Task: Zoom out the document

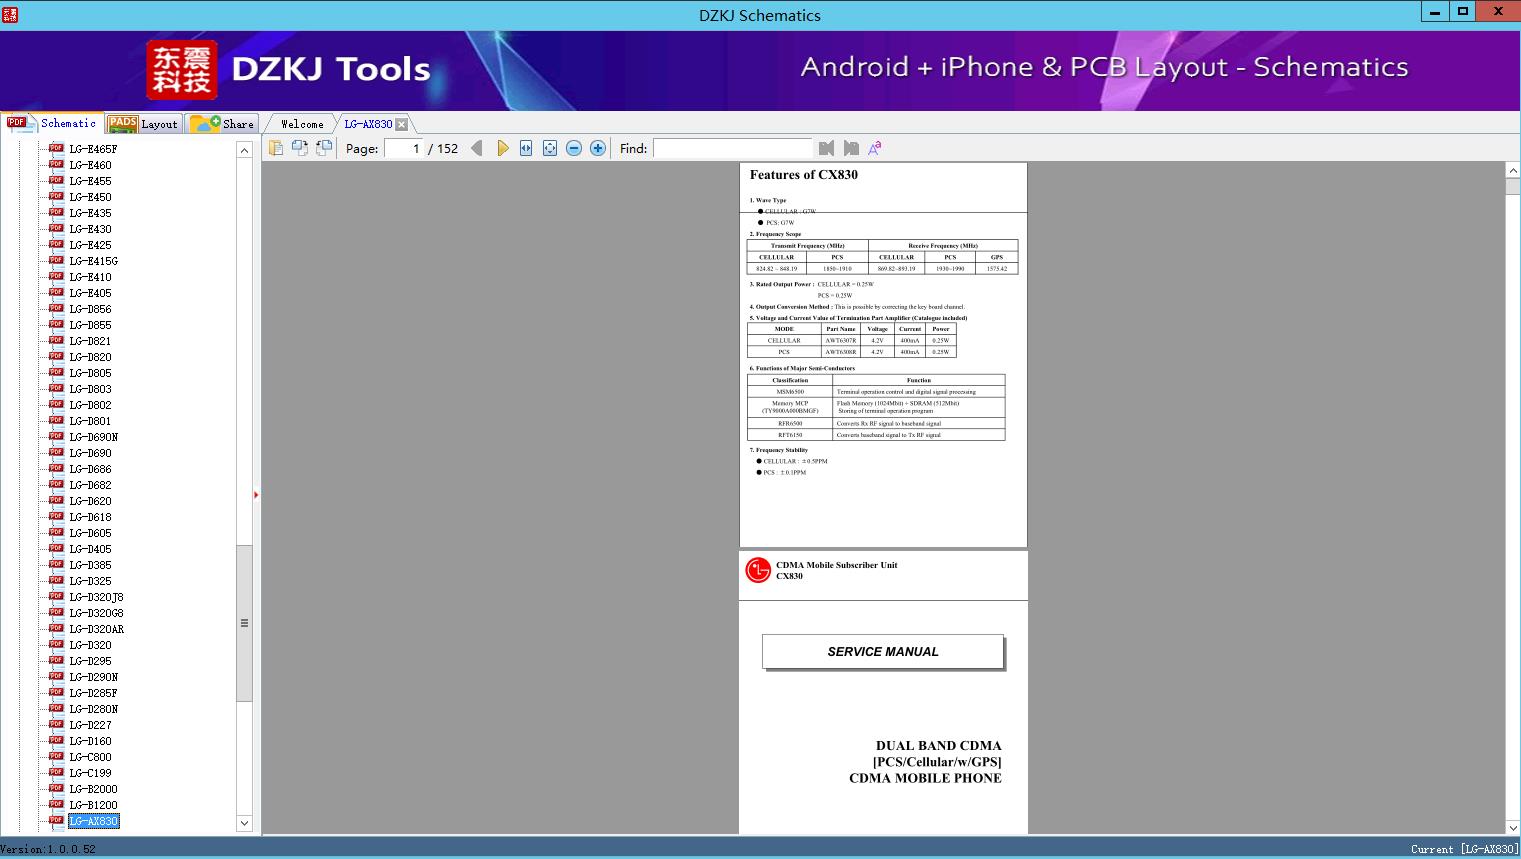Action: coord(574,148)
